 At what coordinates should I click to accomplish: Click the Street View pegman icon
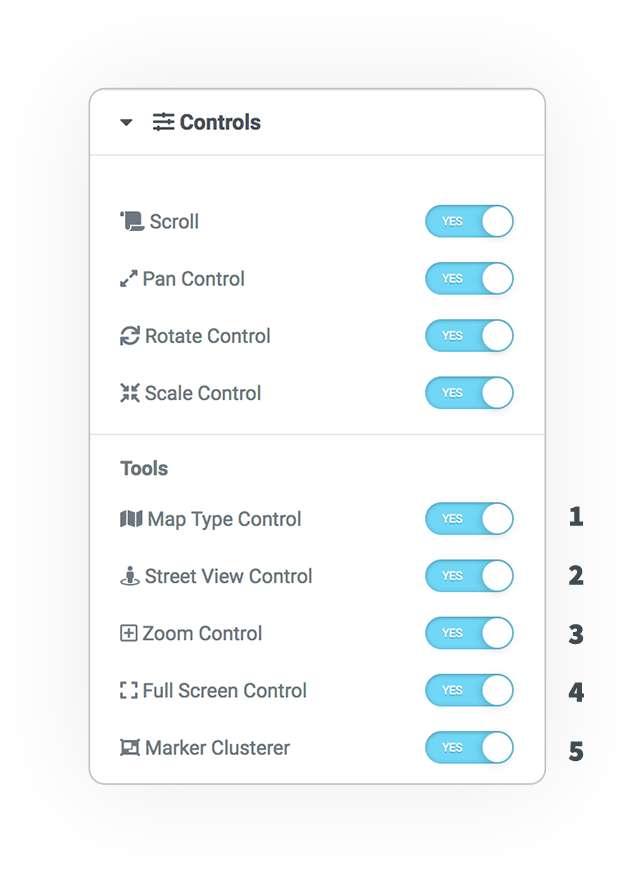pos(130,576)
